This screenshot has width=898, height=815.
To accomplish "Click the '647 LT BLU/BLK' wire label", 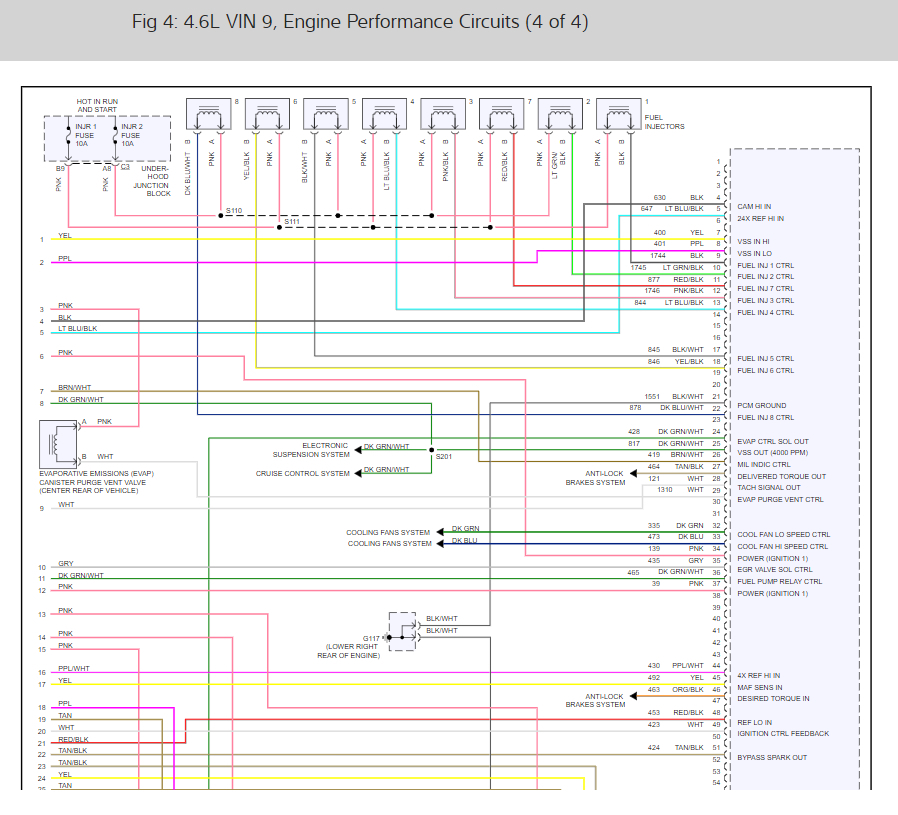I will tap(672, 208).
